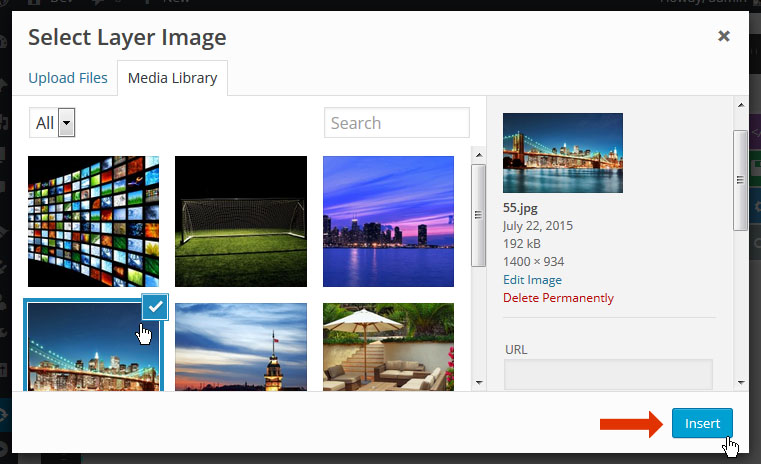Close the Select Layer Image dialog

(723, 37)
